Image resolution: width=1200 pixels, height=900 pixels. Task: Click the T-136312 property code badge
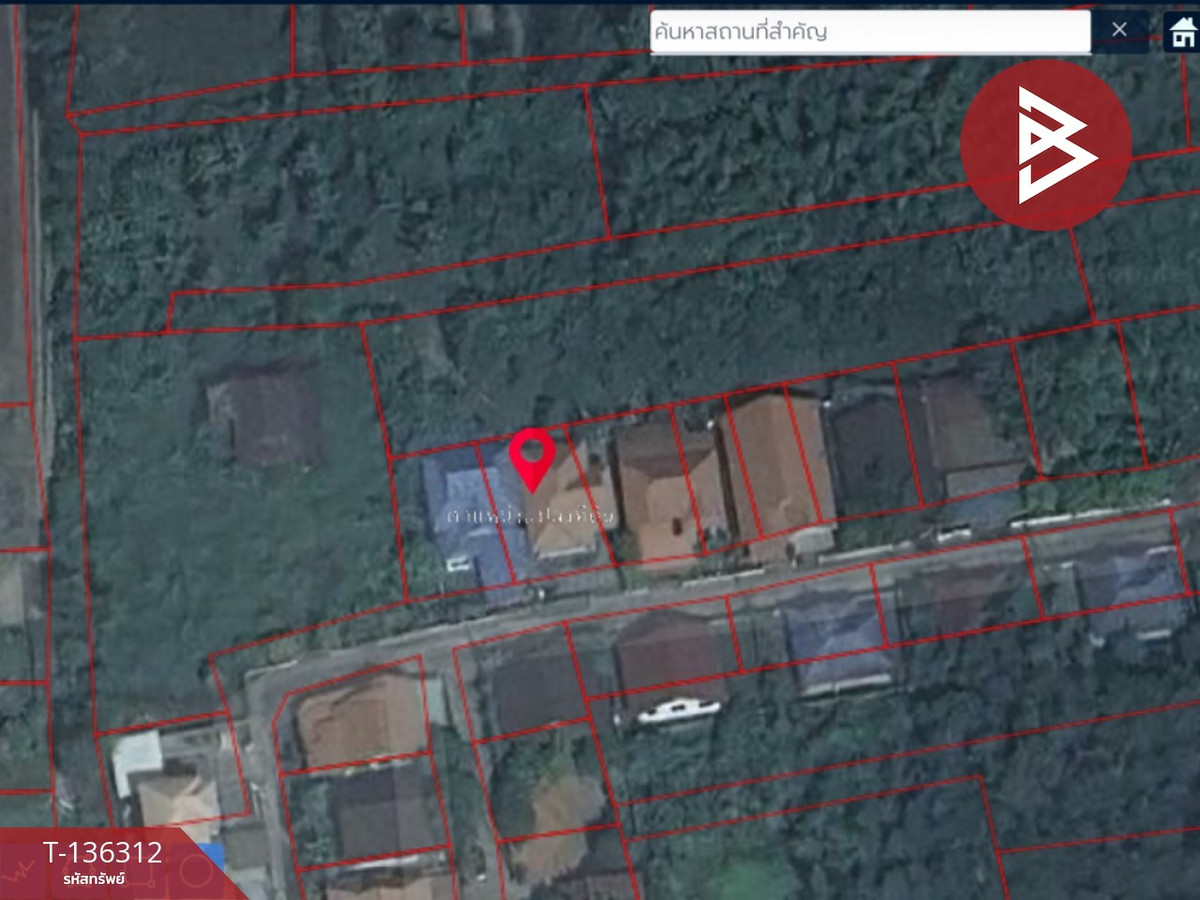(102, 852)
